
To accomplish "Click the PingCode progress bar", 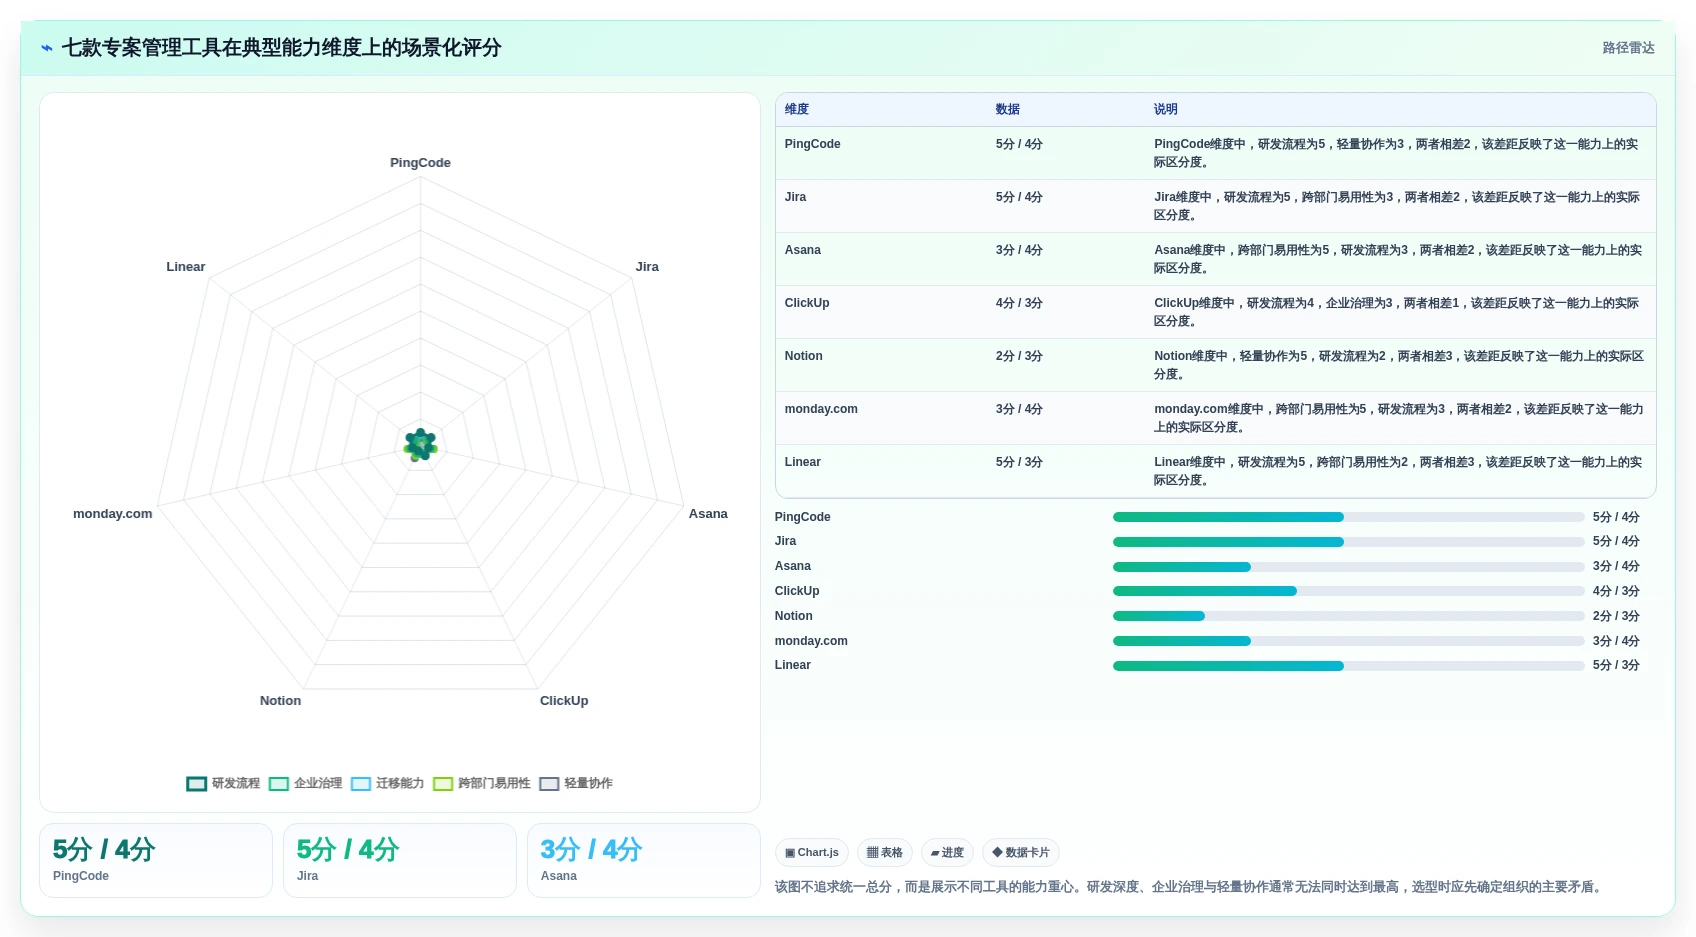I will pos(1348,517).
